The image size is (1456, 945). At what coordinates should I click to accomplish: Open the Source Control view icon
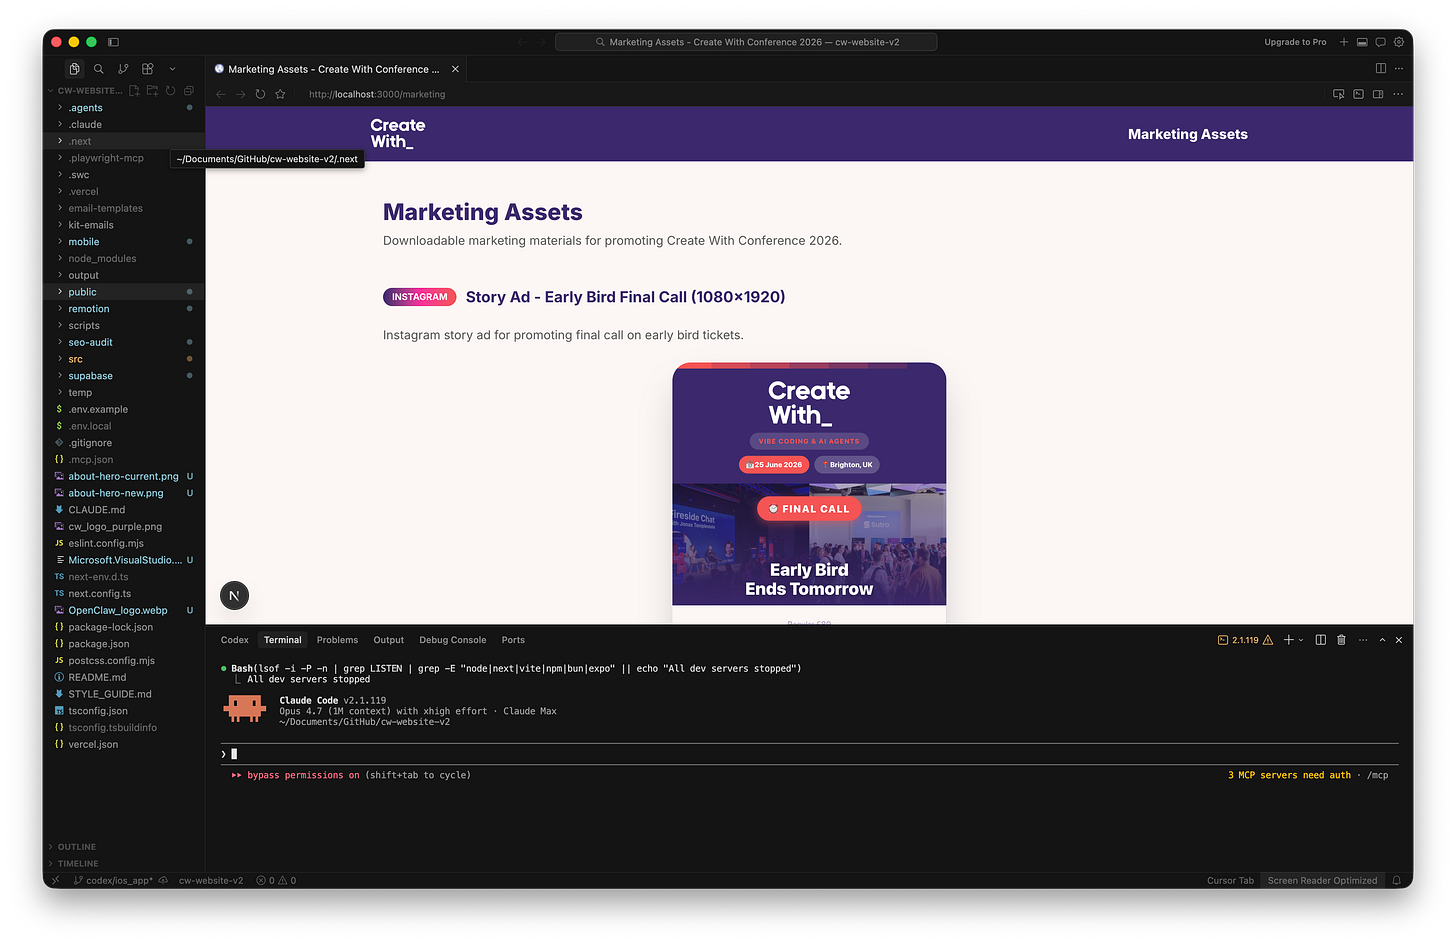click(123, 69)
